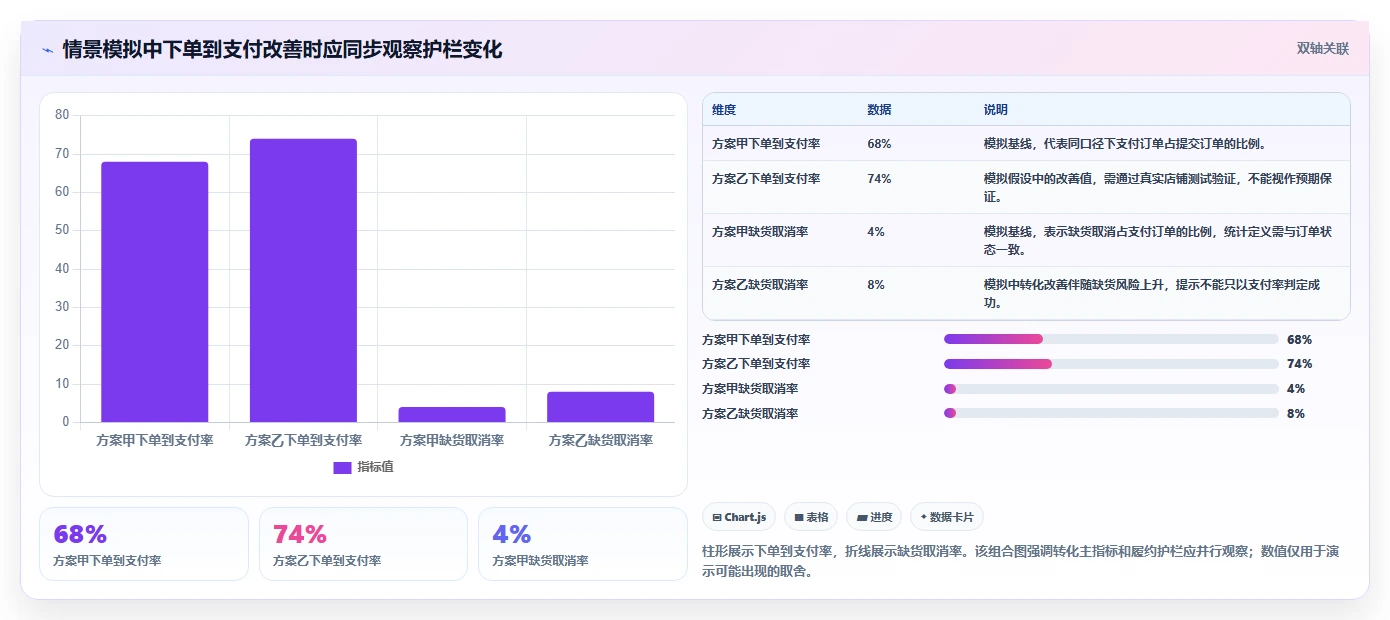Click the 74% data card
The height and width of the screenshot is (620, 1390).
(x=363, y=544)
